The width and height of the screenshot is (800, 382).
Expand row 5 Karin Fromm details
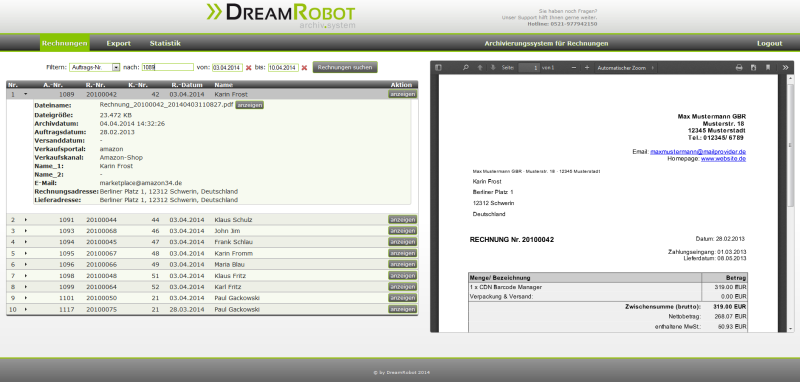point(25,253)
